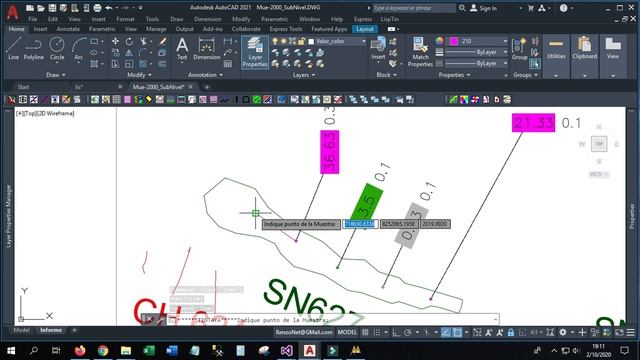640x360 pixels.
Task: Toggle annotation scale lock icon
Action: click(x=511, y=332)
